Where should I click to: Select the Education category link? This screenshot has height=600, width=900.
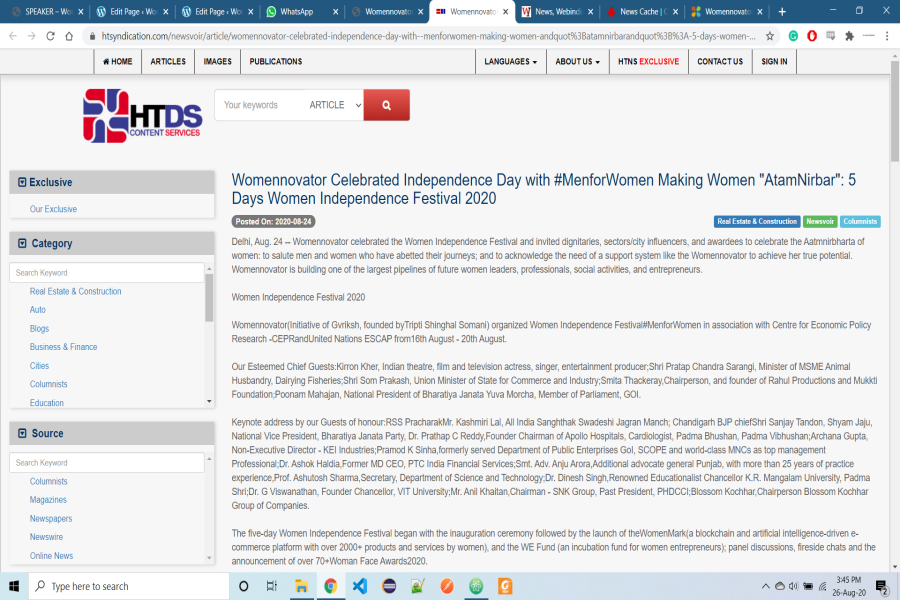(x=47, y=403)
